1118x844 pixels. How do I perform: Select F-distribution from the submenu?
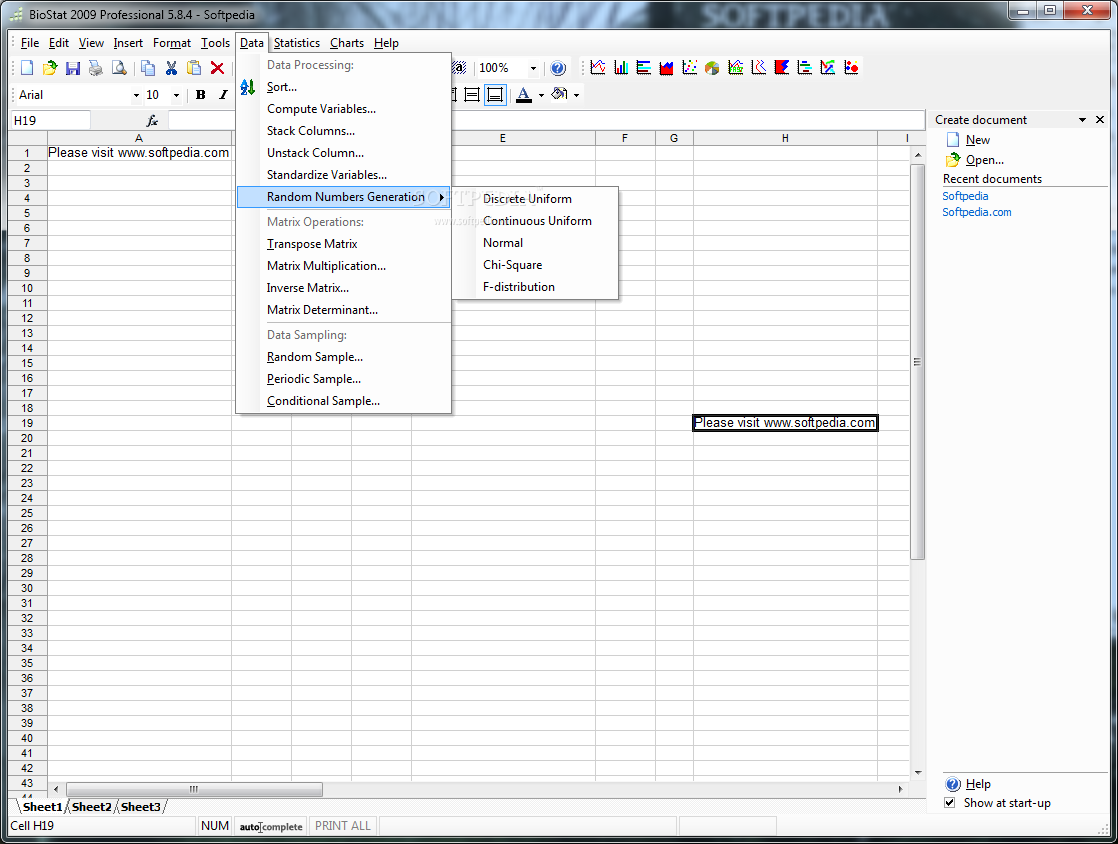coord(535,287)
